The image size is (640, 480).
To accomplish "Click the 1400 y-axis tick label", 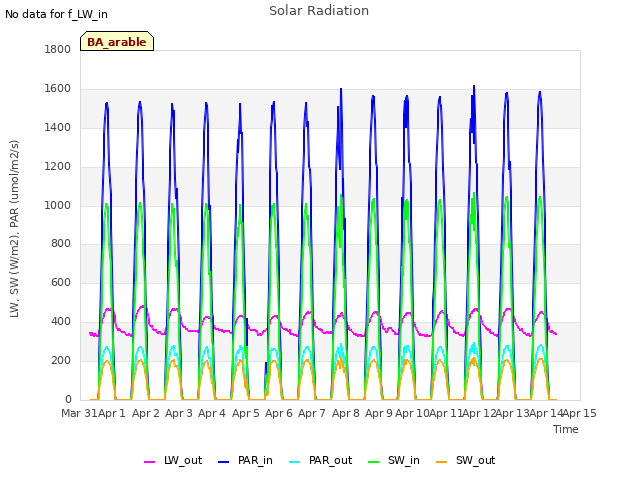I will pyautogui.click(x=58, y=128).
